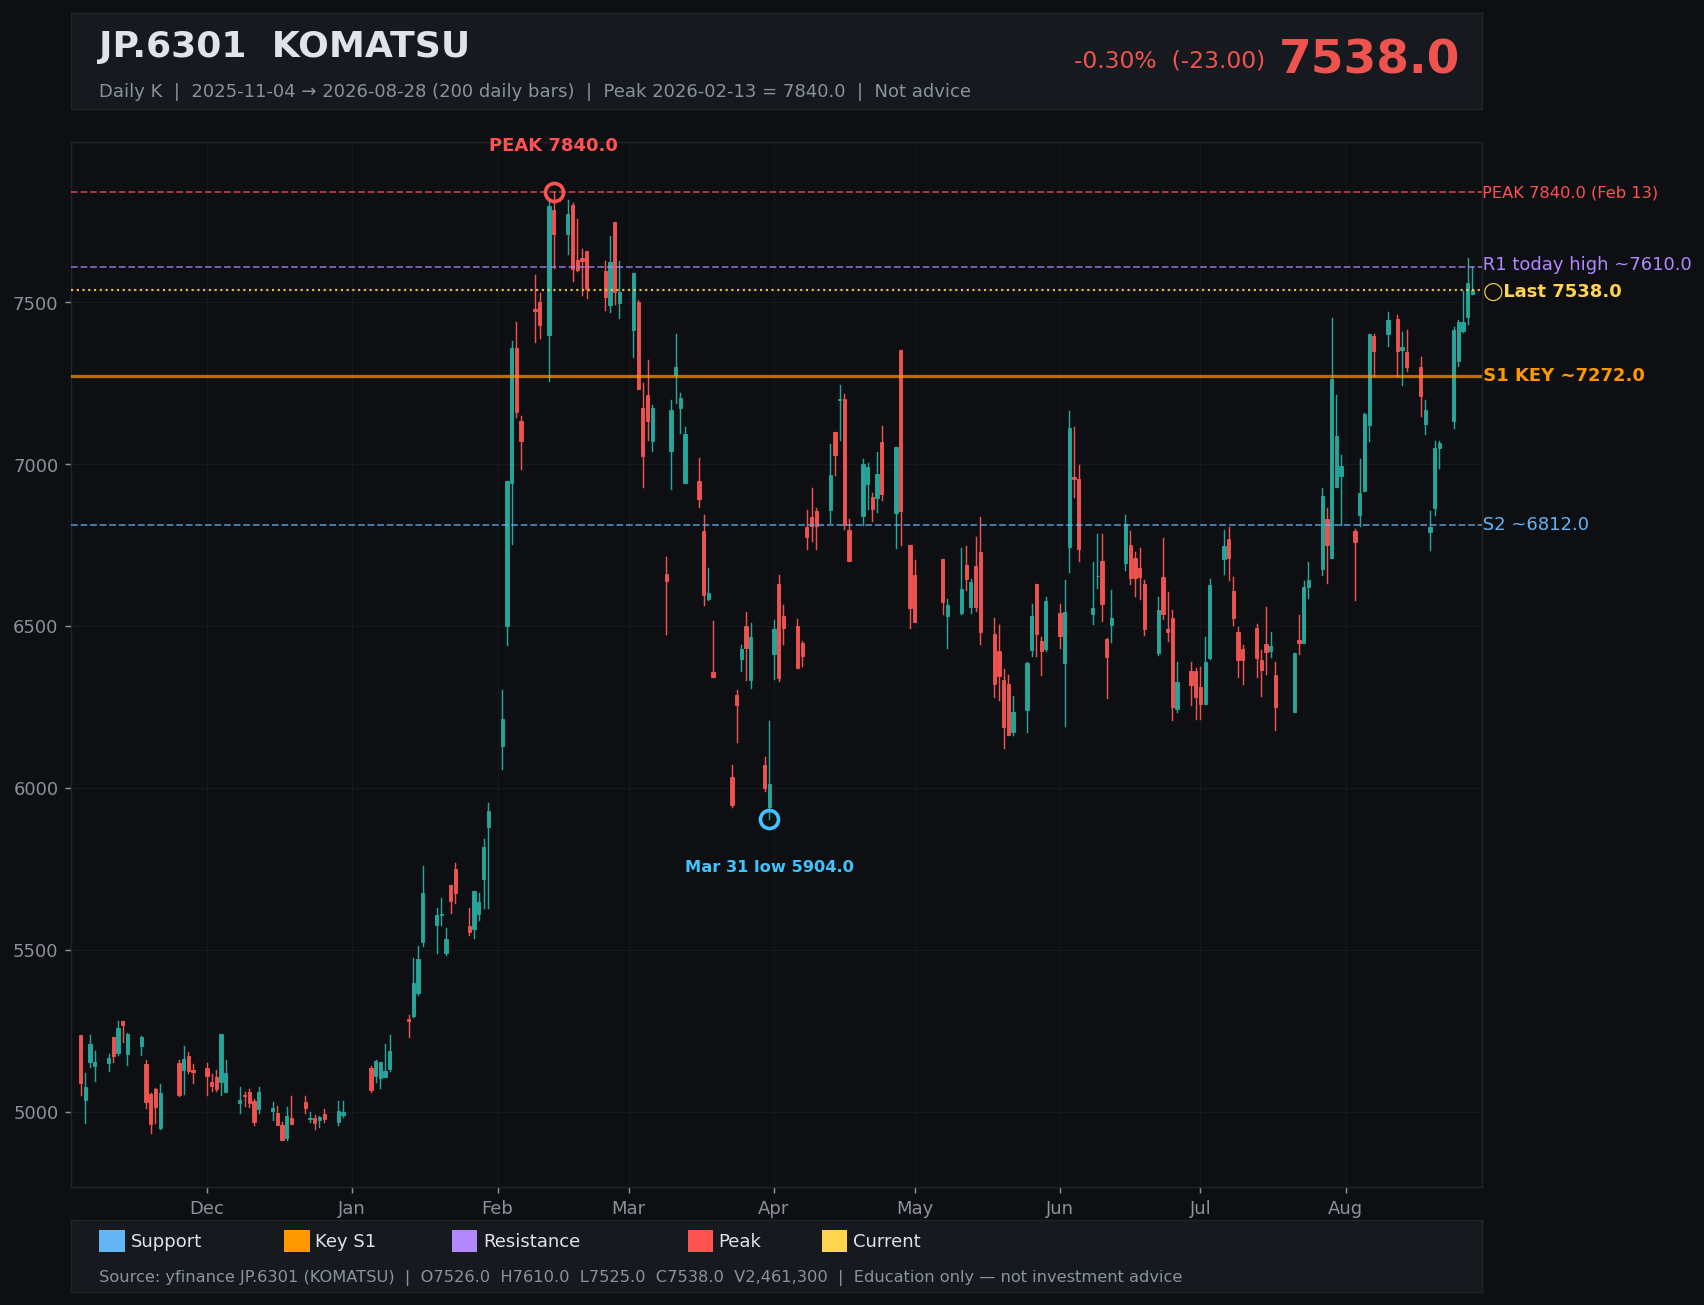
Task: Click the 7500 y-axis tick label
Action: coord(36,303)
